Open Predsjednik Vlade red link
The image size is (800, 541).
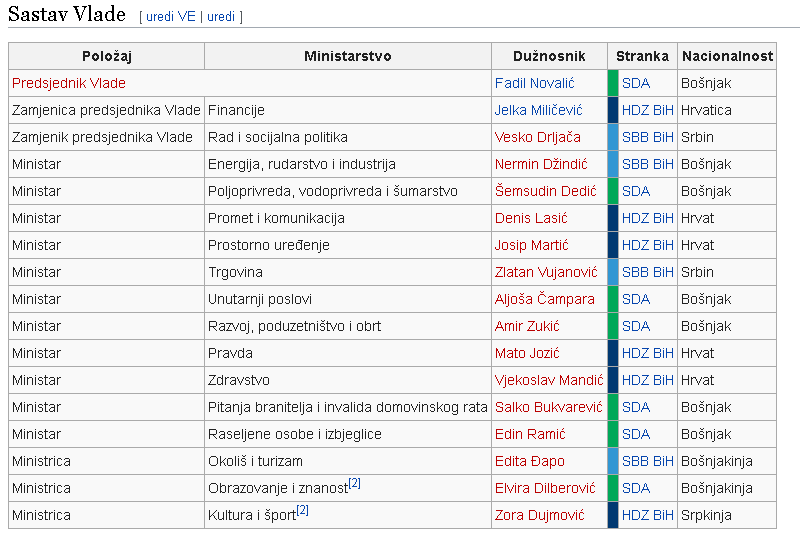pos(68,83)
